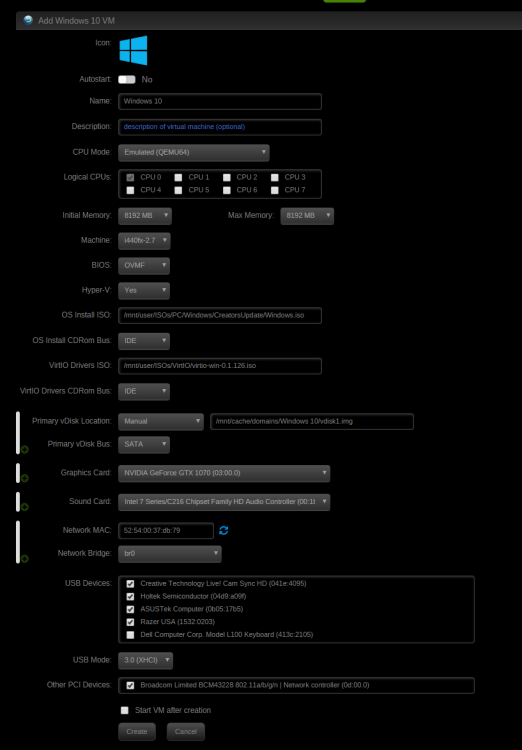This screenshot has width=522, height=750.
Task: Check the CPU 1 checkbox
Action: point(178,177)
